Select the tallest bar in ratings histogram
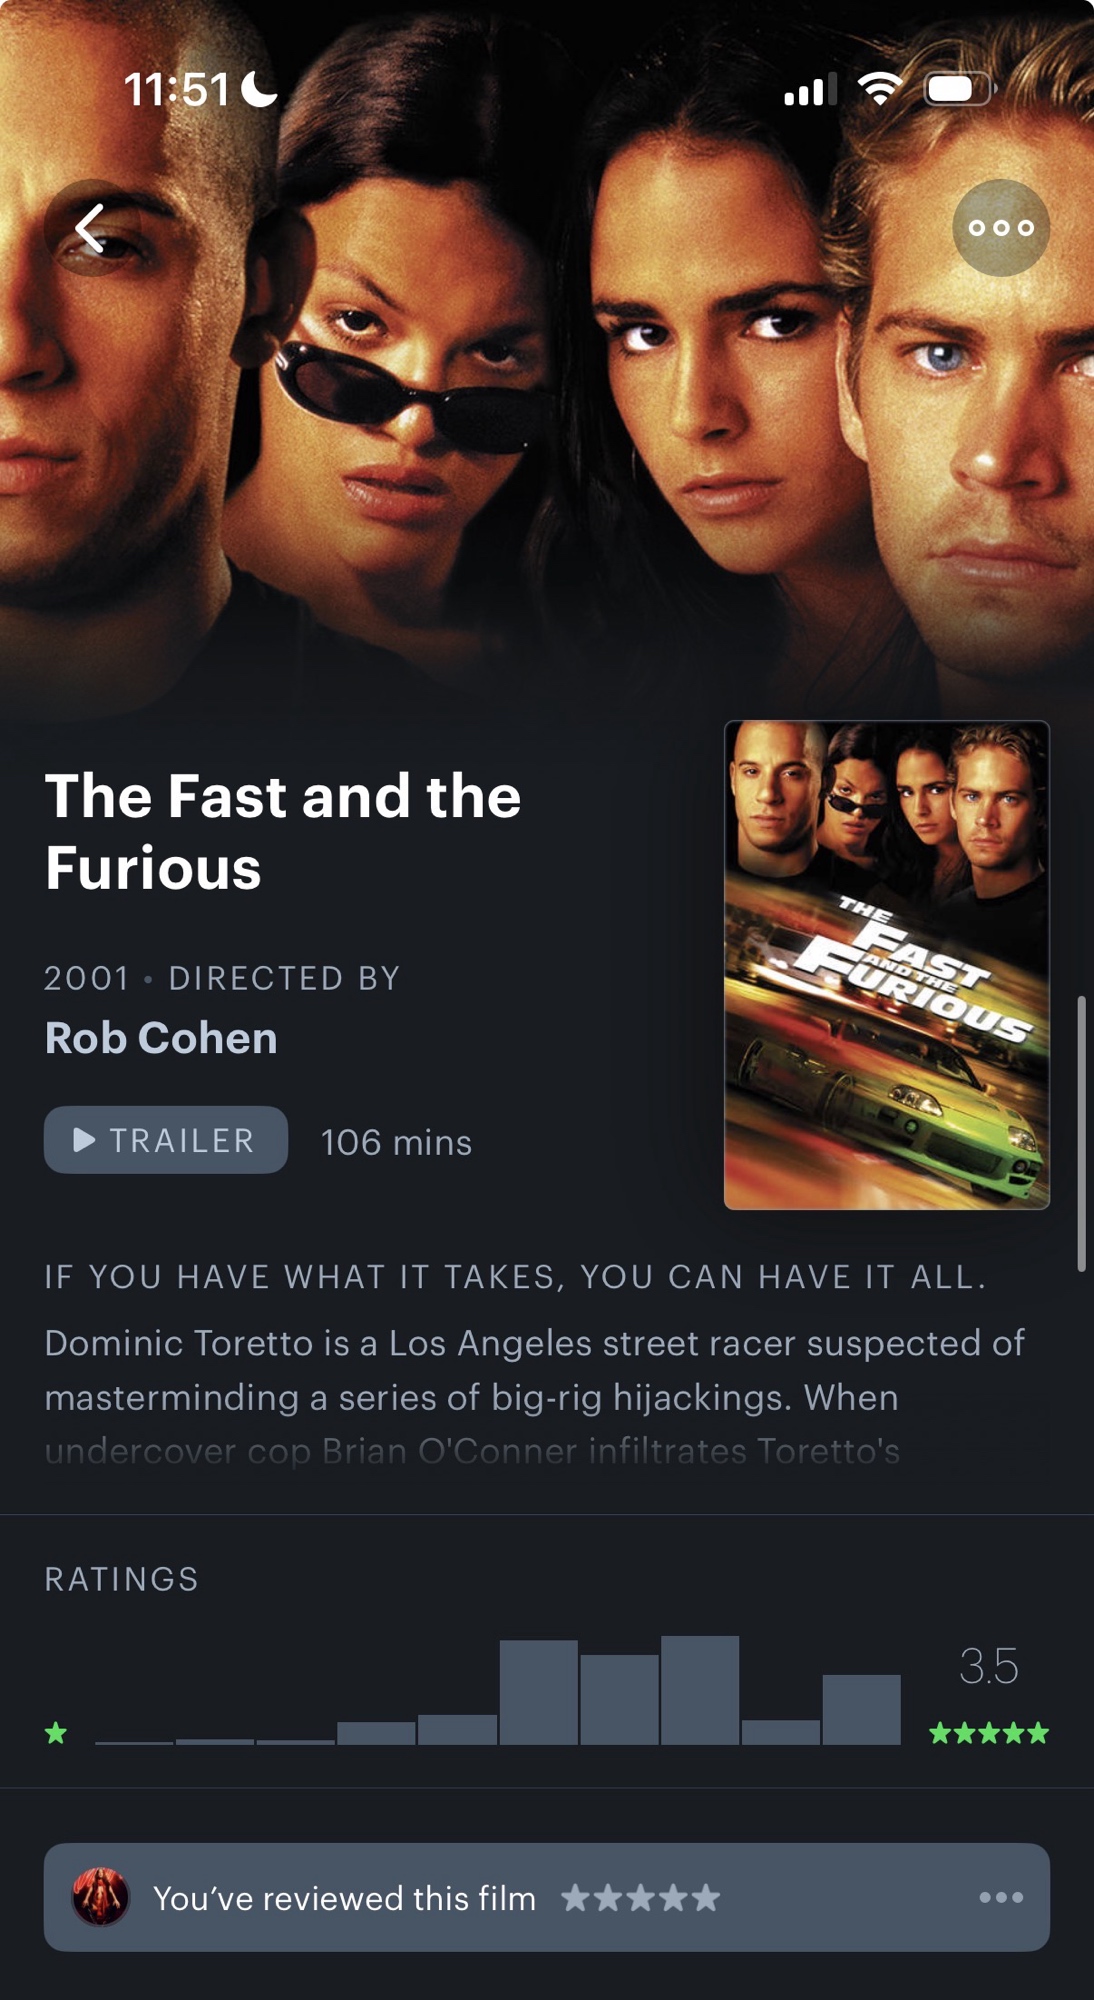The width and height of the screenshot is (1094, 2000). [x=700, y=1690]
